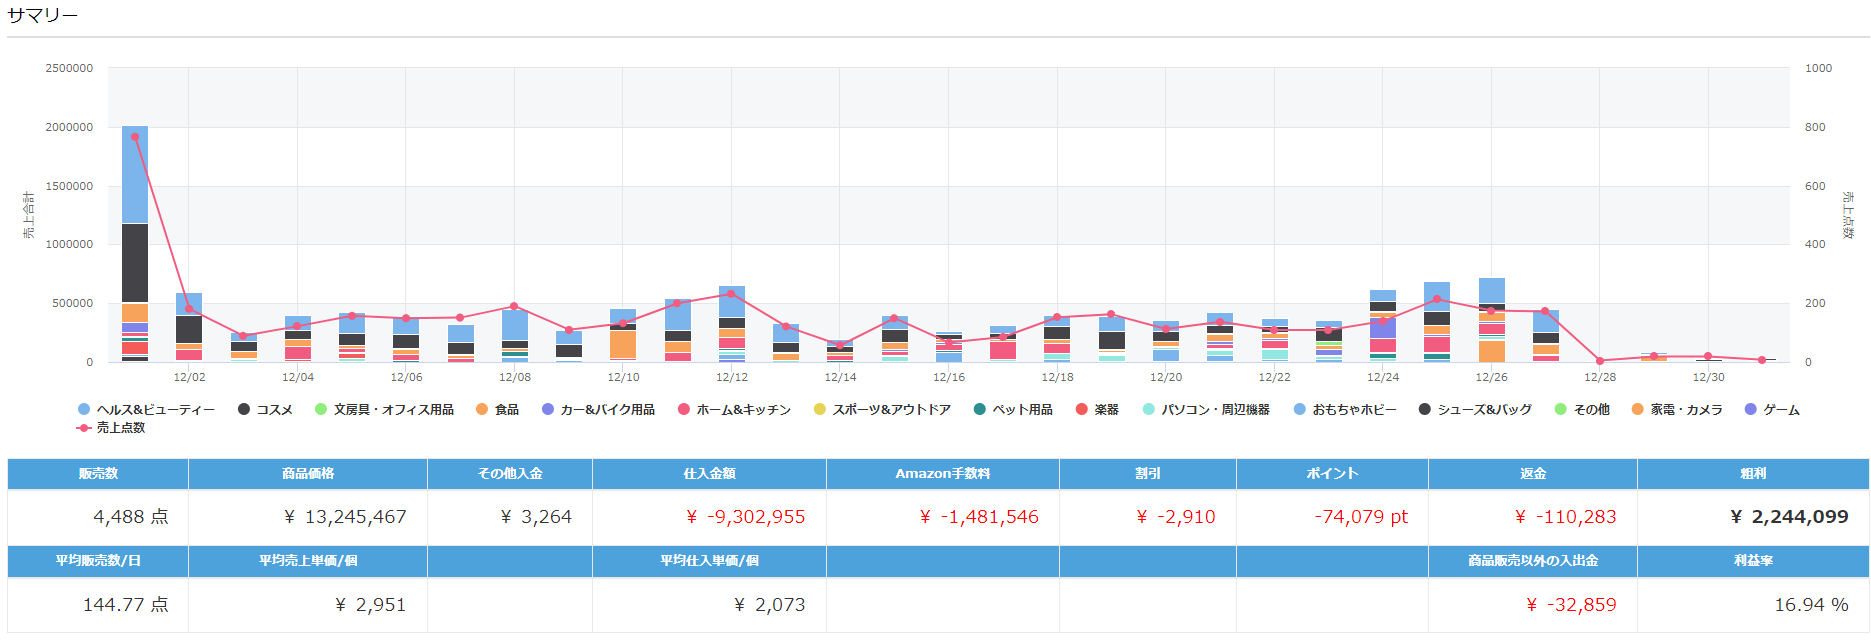Viewport: 1871px width, 641px height.
Task: Click the ゲーム legend entry
Action: tap(1772, 410)
